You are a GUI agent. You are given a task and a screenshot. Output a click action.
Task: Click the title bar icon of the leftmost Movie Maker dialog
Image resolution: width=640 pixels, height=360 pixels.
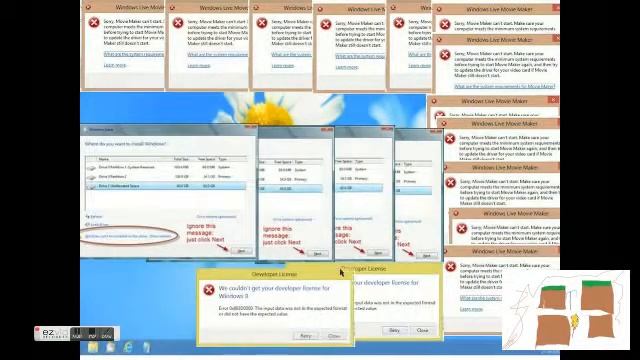pyautogui.click(x=88, y=7)
